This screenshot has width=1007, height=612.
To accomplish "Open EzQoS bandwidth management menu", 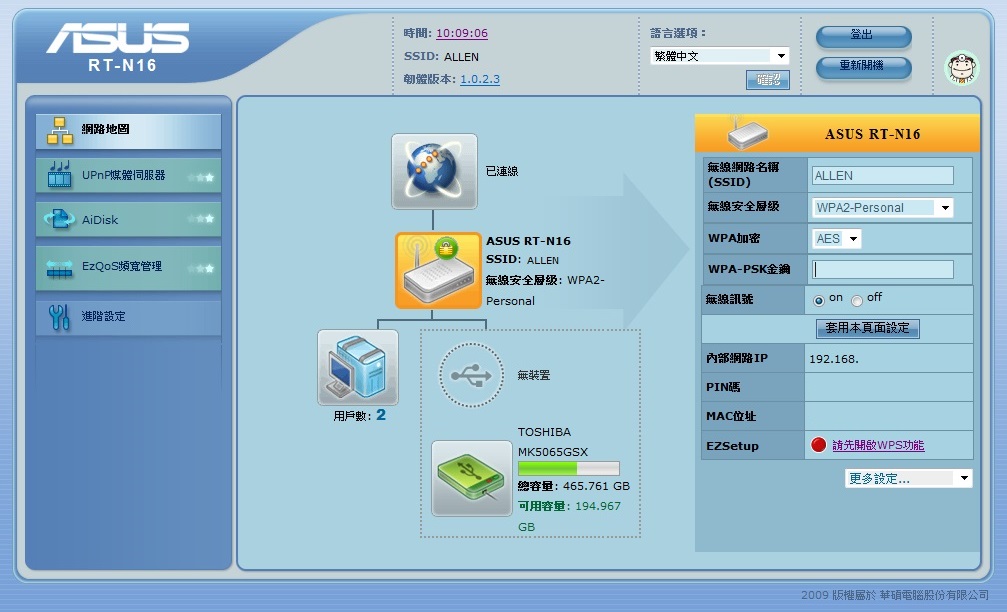I will coord(128,267).
